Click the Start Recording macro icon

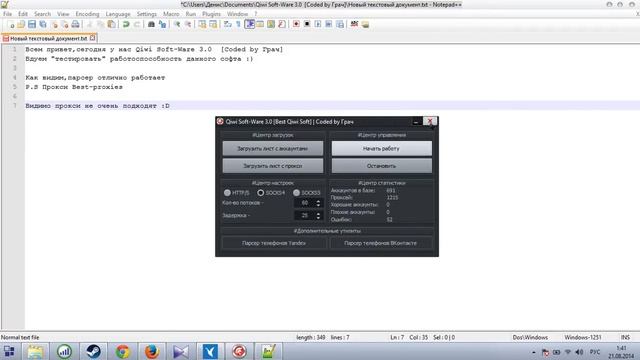coord(296,24)
